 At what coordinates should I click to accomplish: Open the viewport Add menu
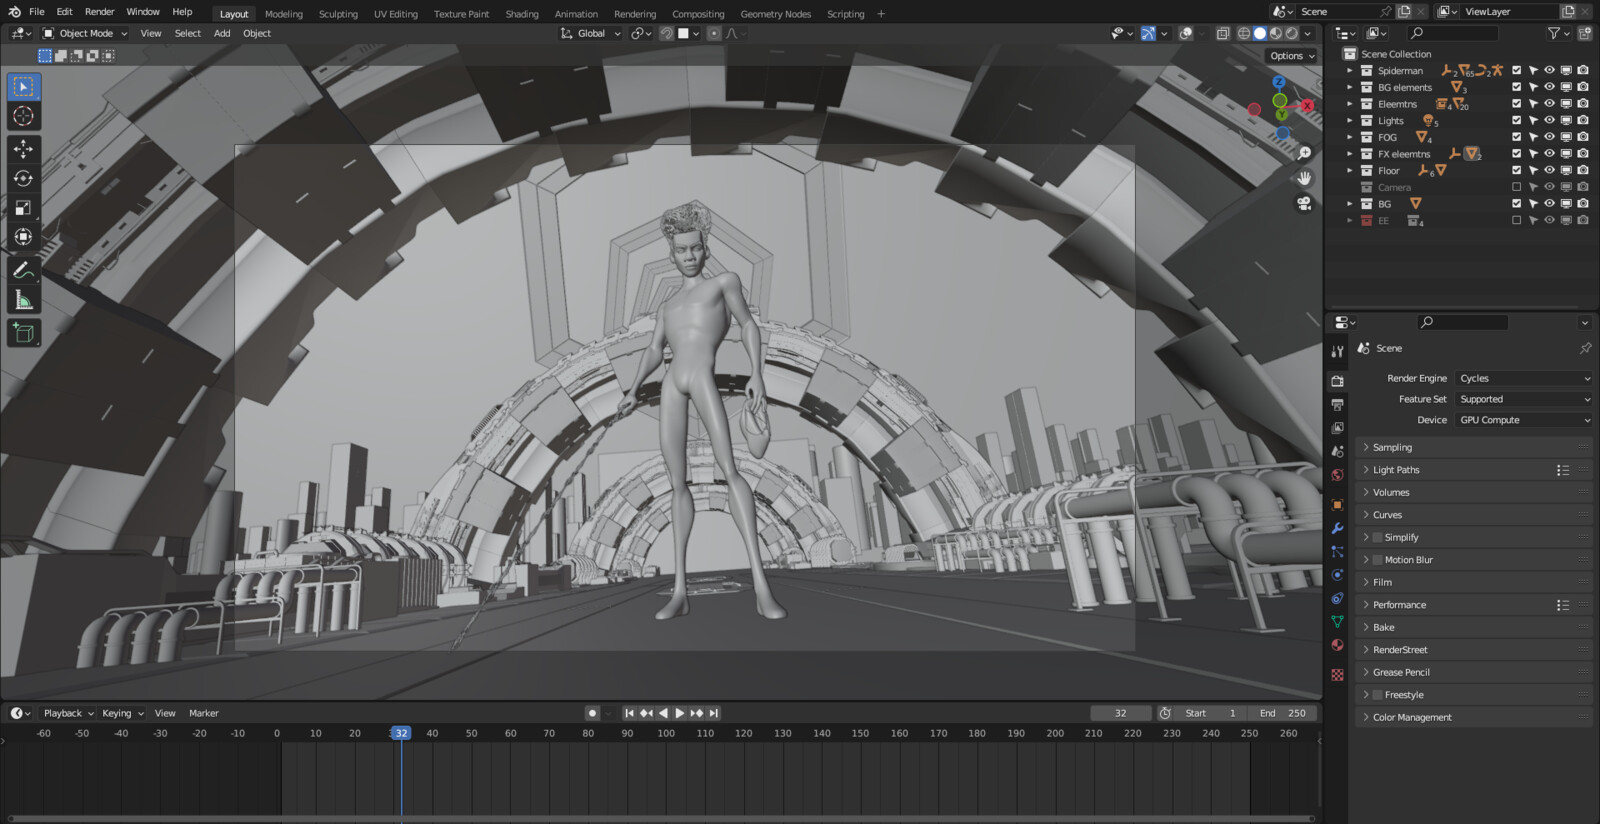222,33
